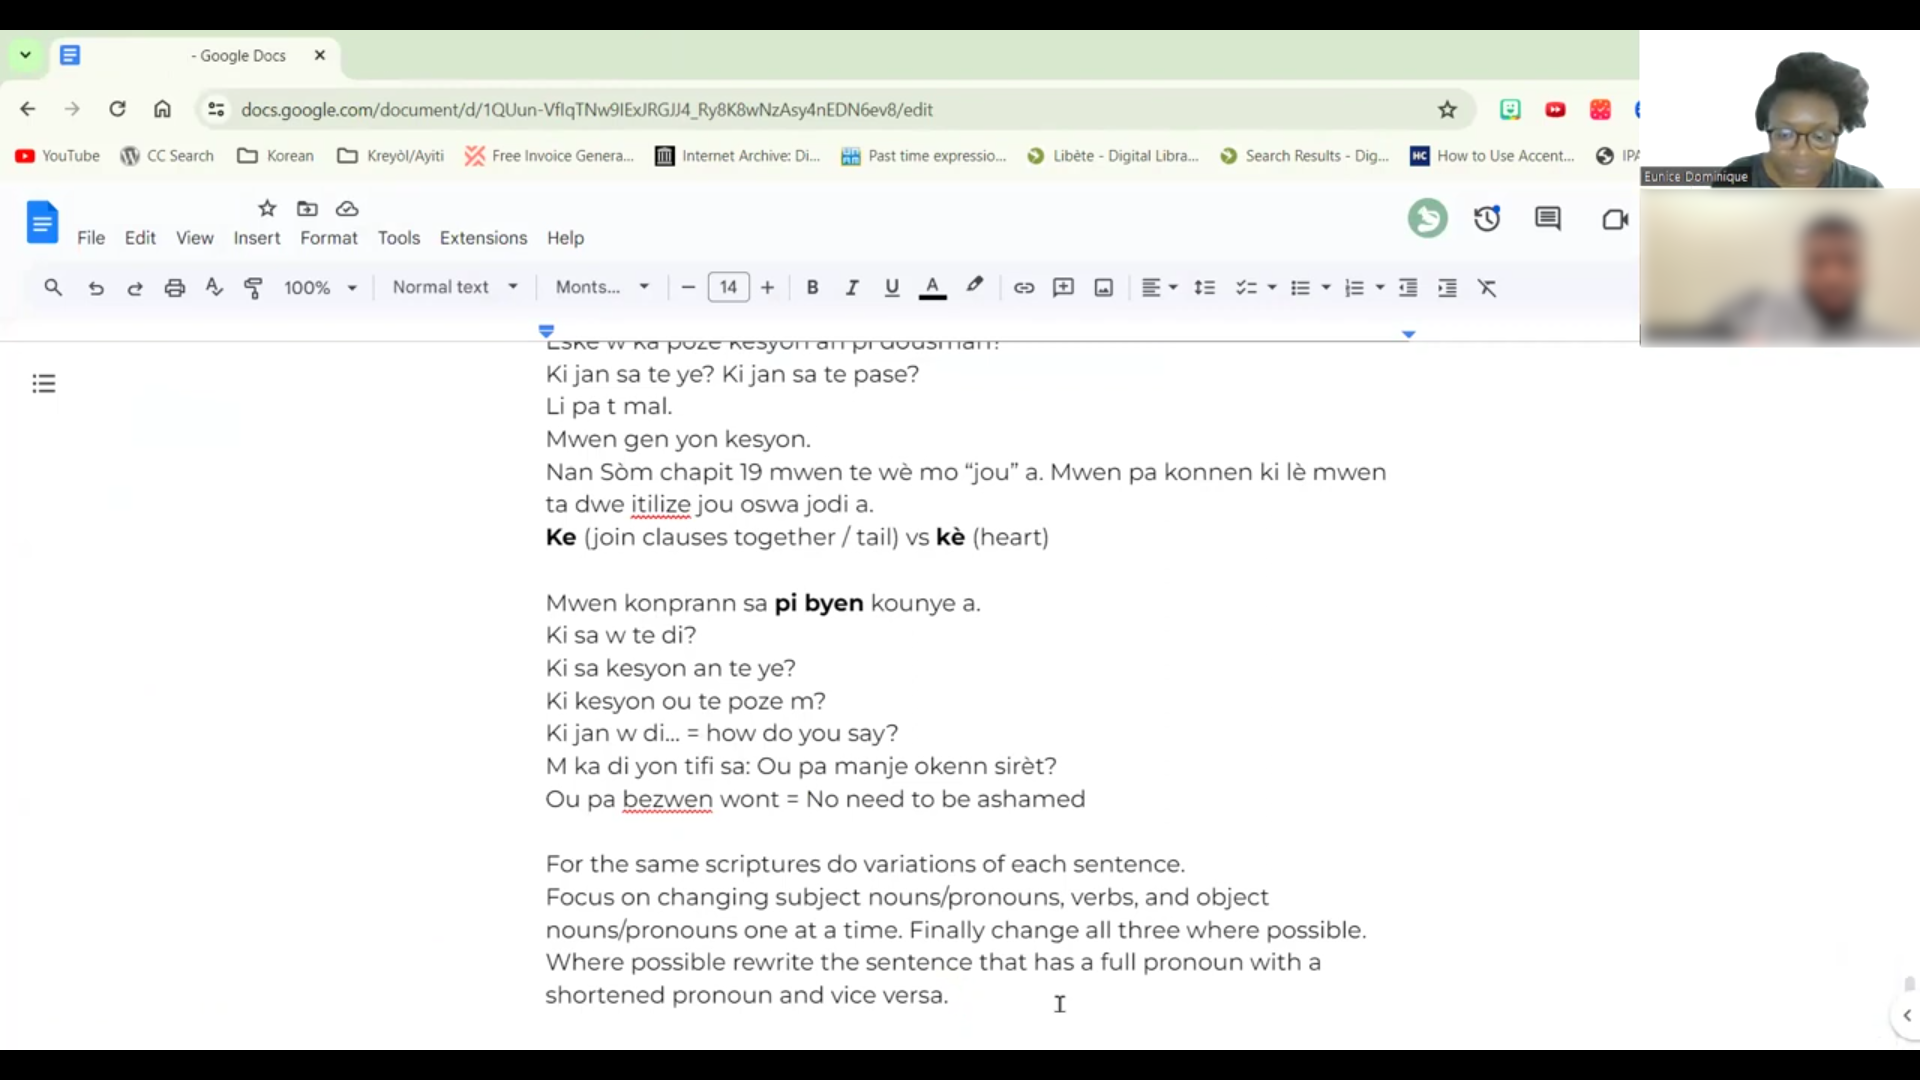
Task: Select the paint format tool
Action: pos(253,287)
